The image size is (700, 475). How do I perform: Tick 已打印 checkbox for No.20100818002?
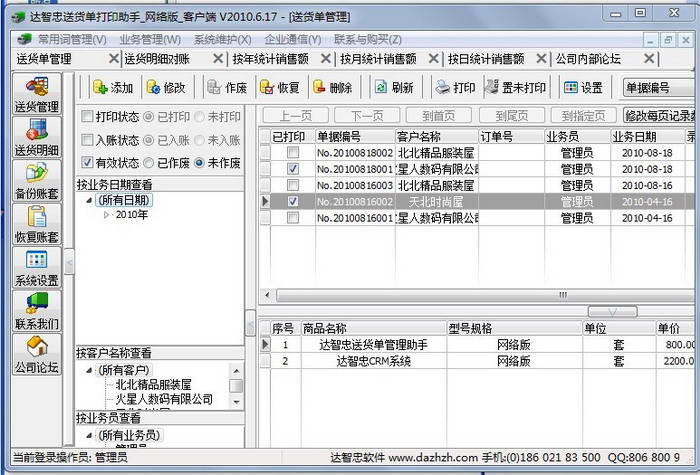293,153
